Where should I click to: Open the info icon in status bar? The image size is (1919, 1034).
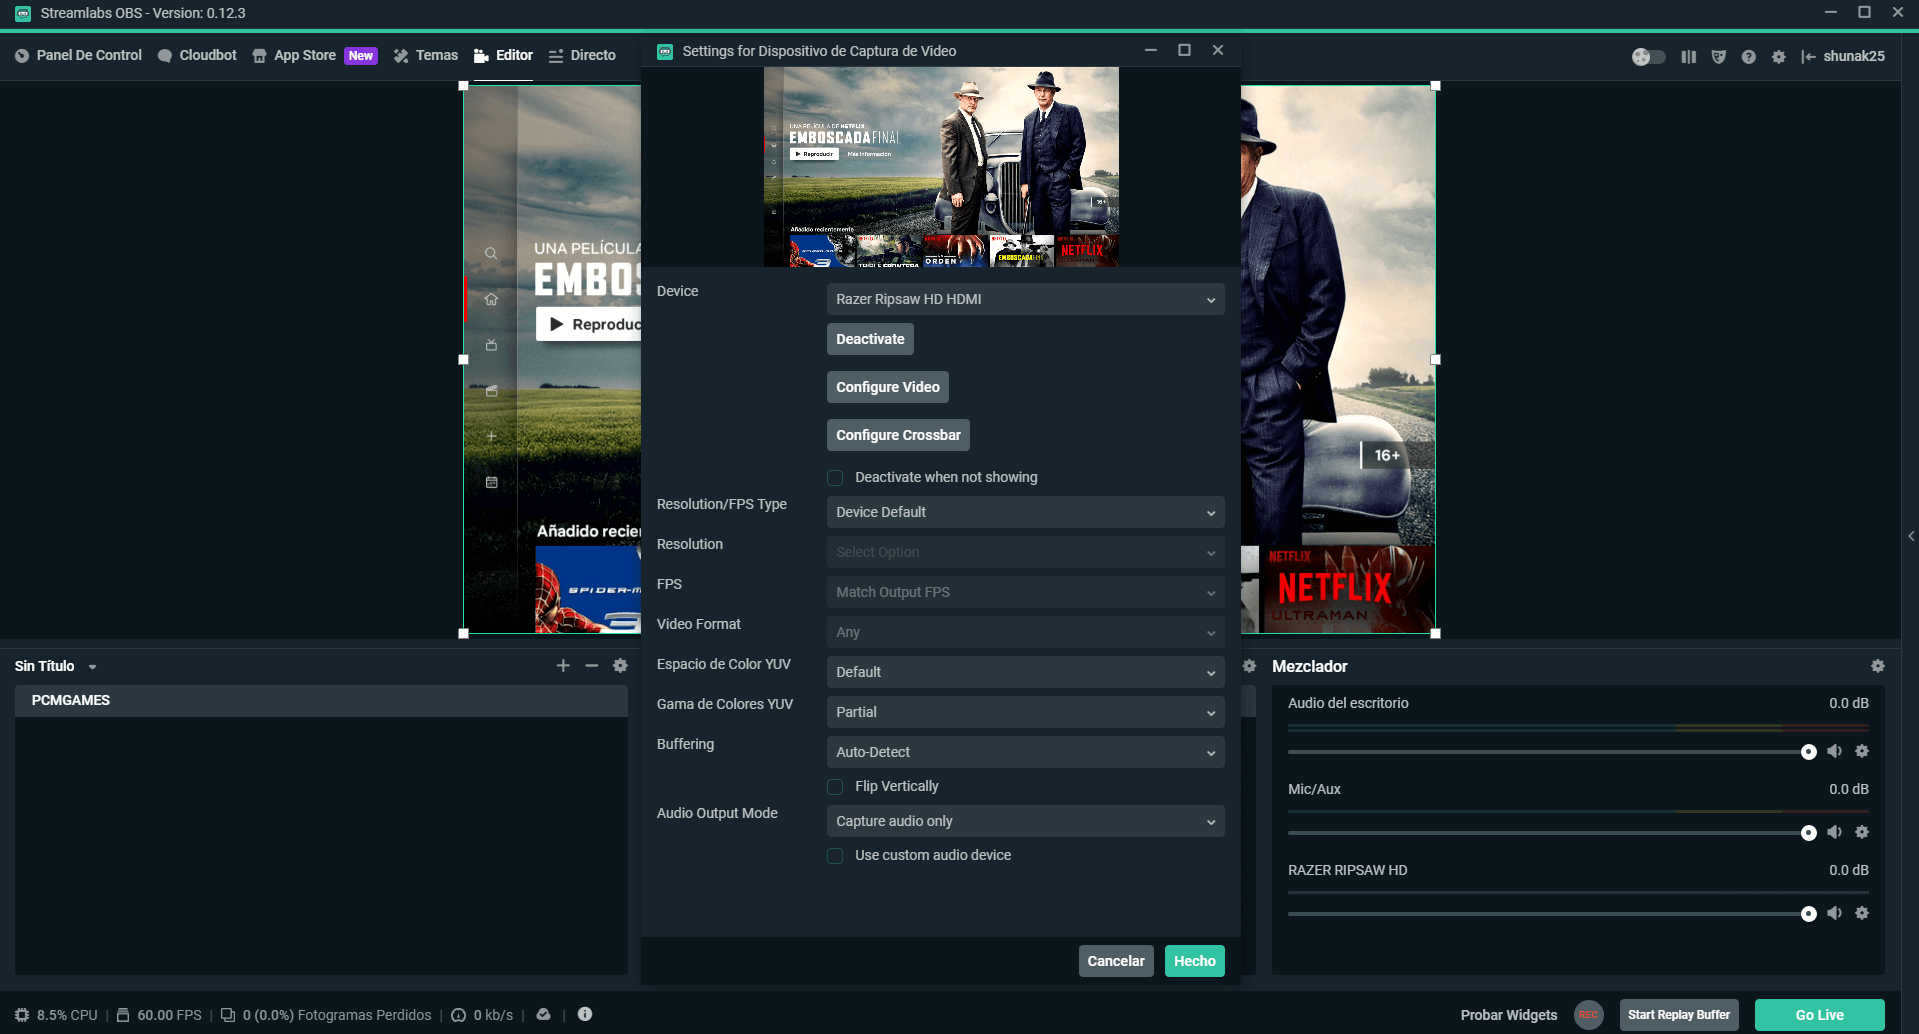[585, 1014]
